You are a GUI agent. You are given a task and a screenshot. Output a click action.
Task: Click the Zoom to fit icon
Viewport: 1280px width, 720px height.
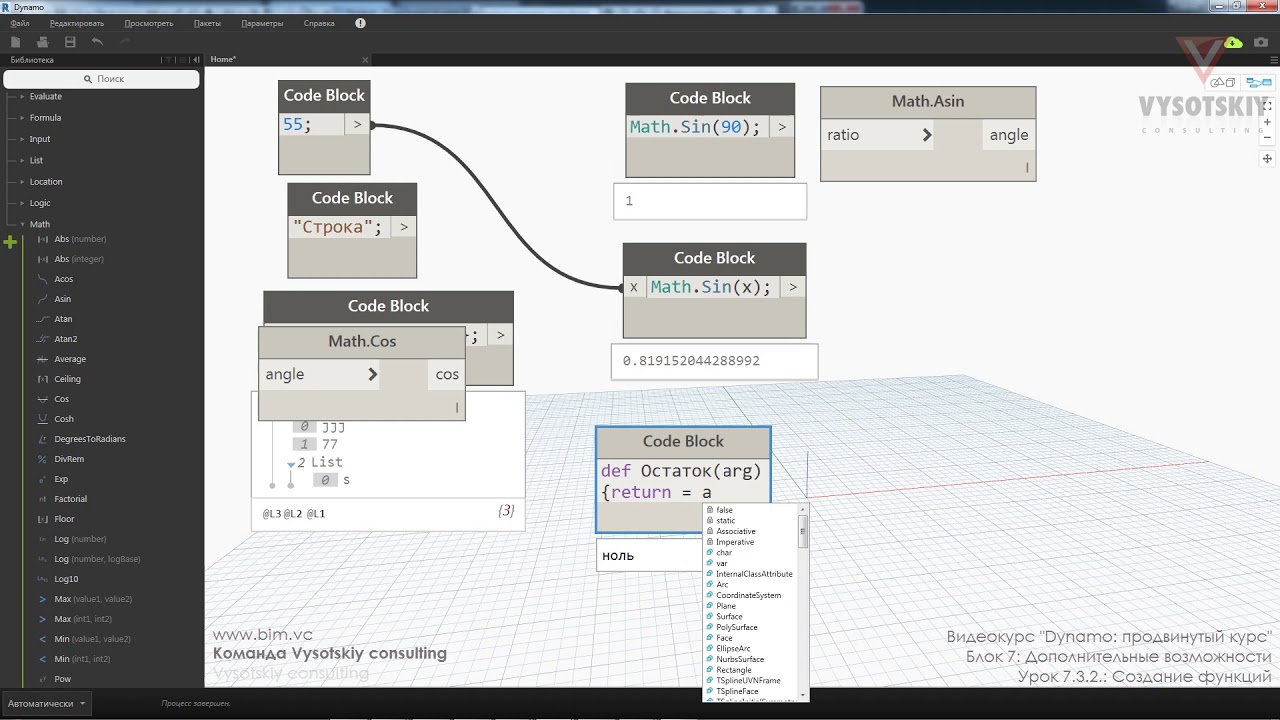coord(1267,105)
